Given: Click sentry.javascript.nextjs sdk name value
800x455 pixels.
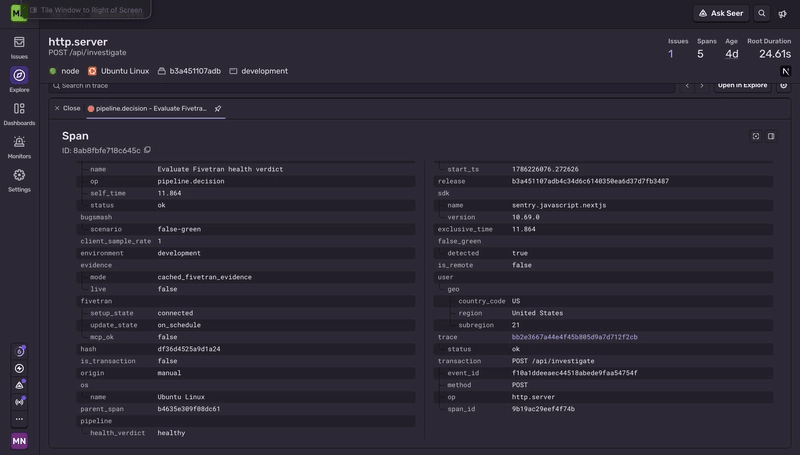Looking at the screenshot, I should coord(559,205).
